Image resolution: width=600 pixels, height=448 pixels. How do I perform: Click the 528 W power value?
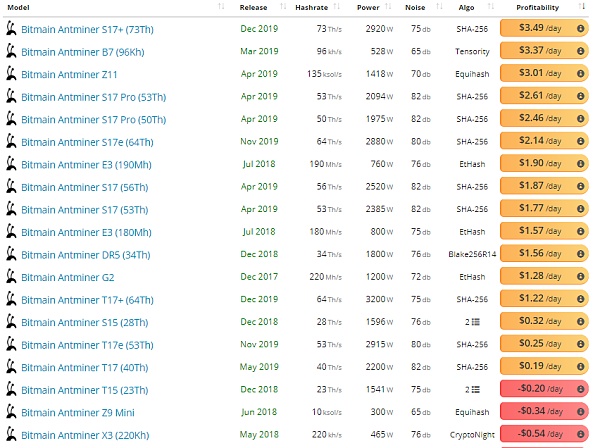pos(382,51)
